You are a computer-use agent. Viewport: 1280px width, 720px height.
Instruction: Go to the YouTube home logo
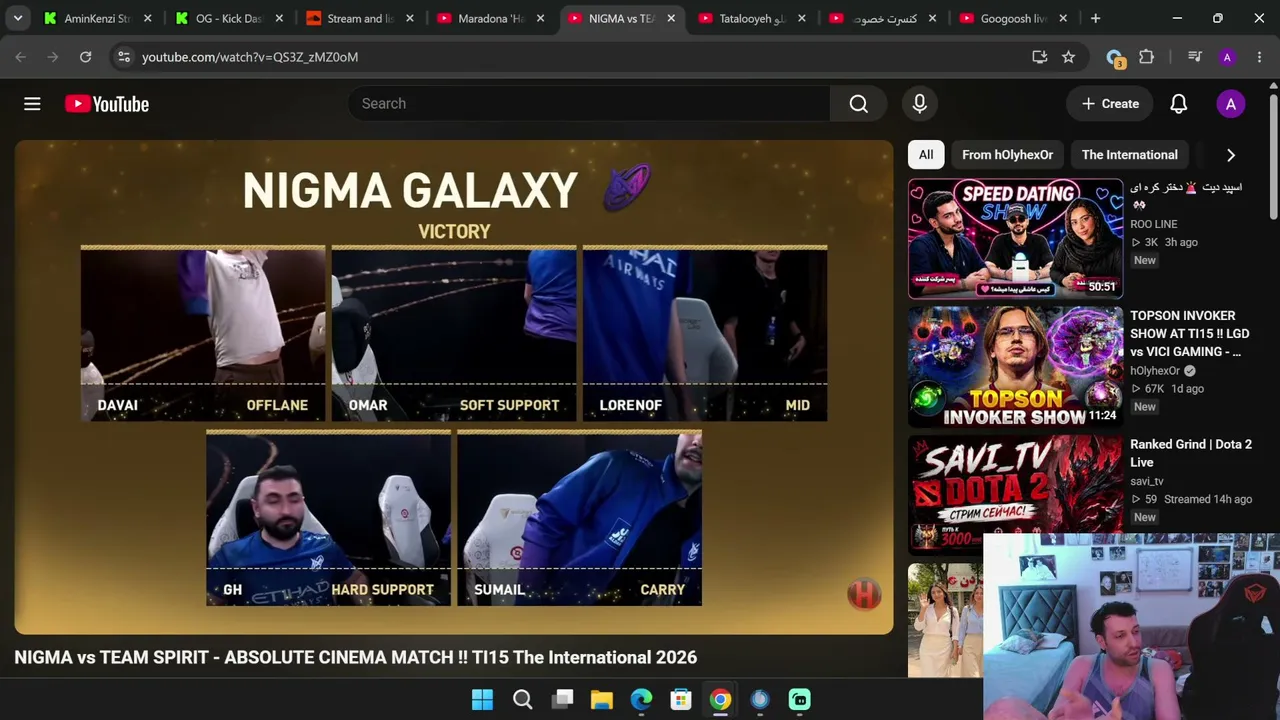point(107,104)
